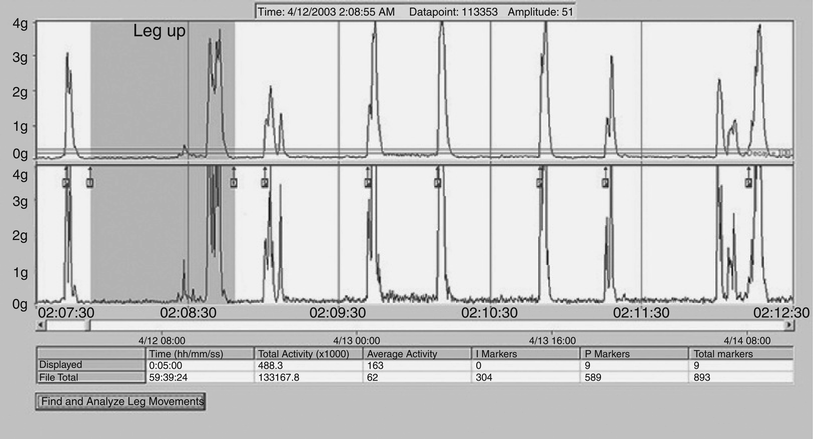Click the 4/13 00:00 overview date tick

[x=357, y=341]
